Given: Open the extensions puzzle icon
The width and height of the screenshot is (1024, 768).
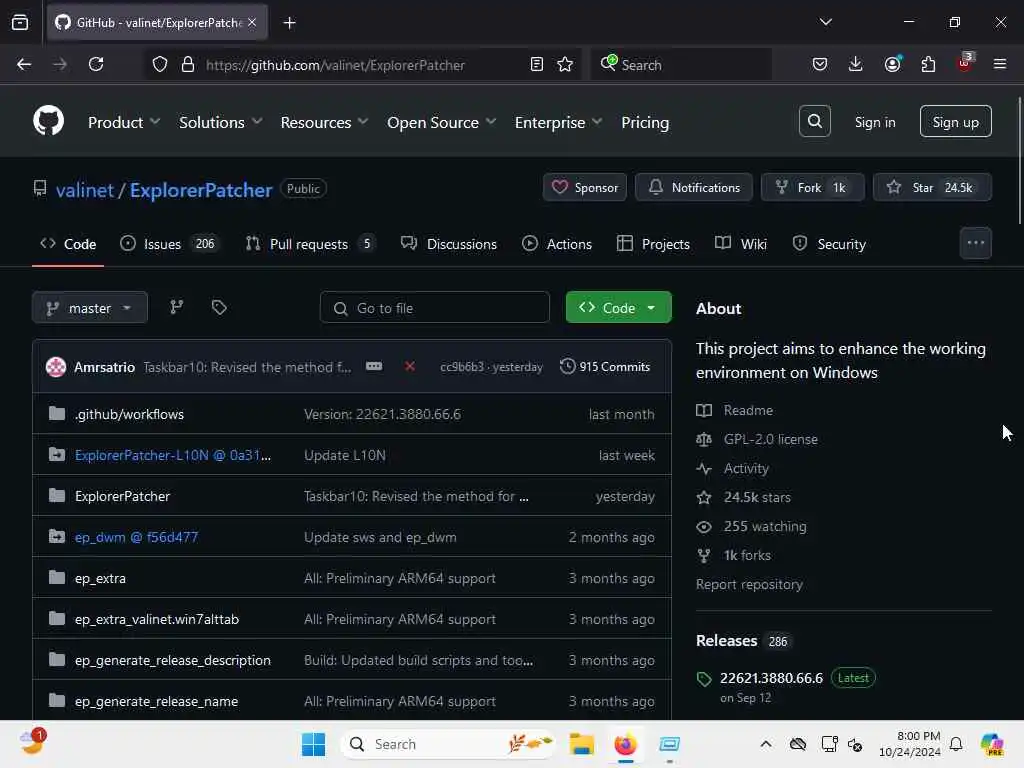Looking at the screenshot, I should coord(928,64).
